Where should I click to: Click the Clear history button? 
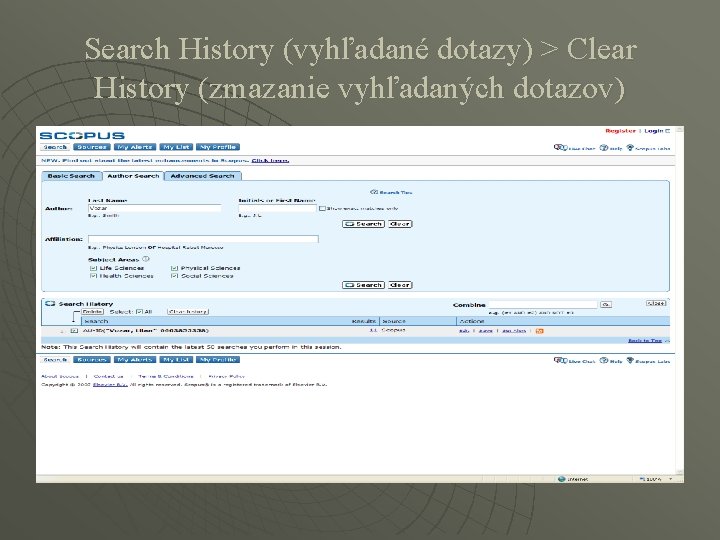coord(188,311)
